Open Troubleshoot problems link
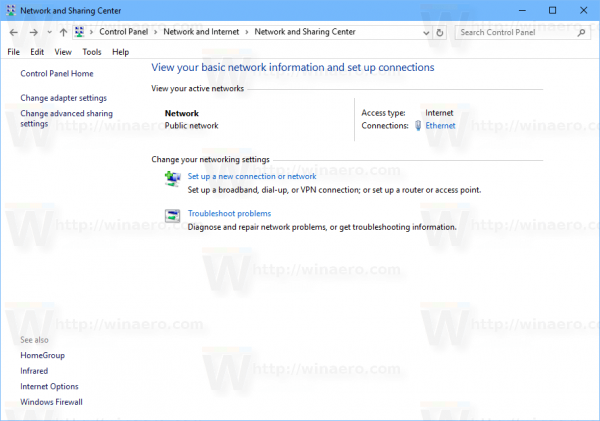This screenshot has width=600, height=421. point(229,214)
